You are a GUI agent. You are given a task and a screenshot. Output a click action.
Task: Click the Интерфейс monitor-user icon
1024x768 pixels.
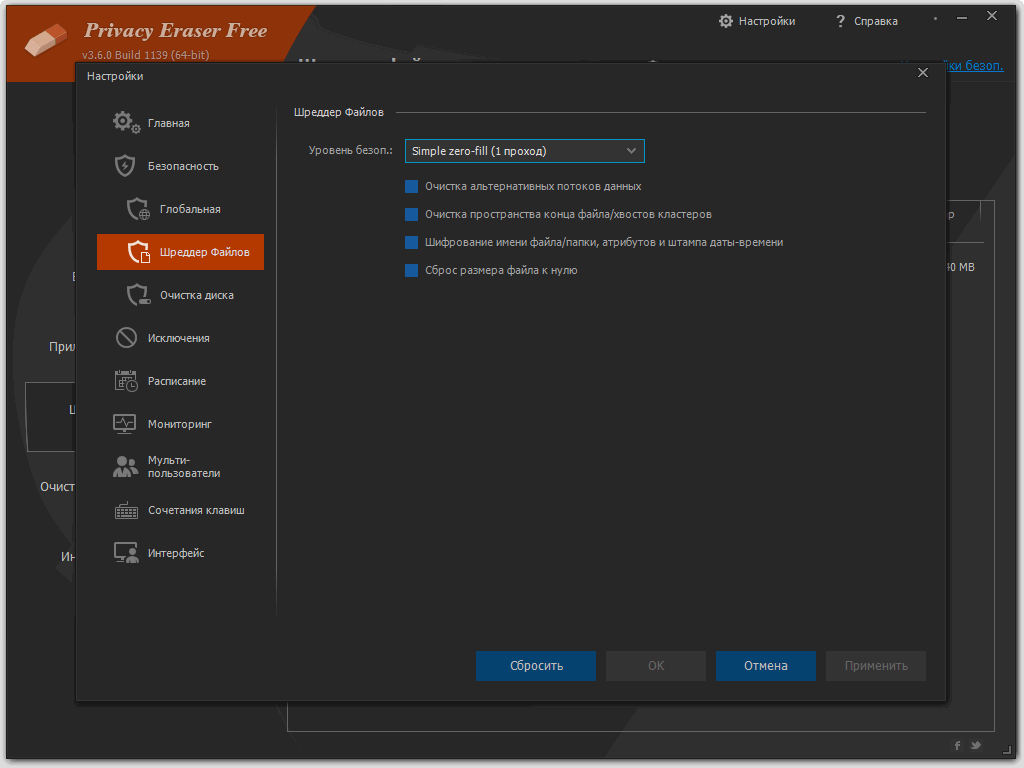click(x=126, y=552)
